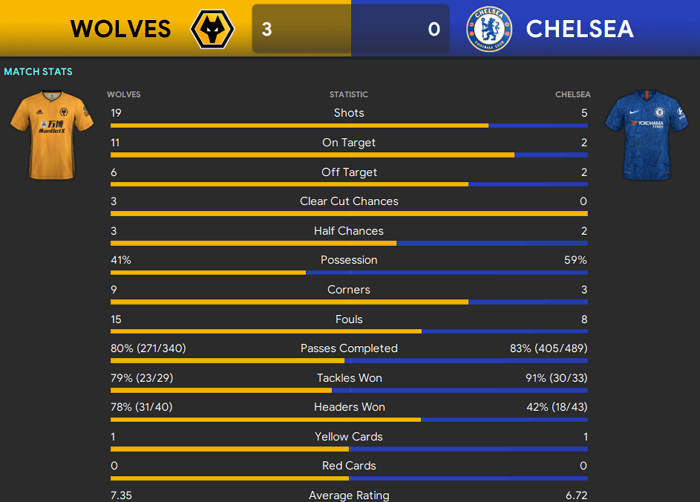
Task: Select the Passes Completed statistic label
Action: click(x=349, y=348)
